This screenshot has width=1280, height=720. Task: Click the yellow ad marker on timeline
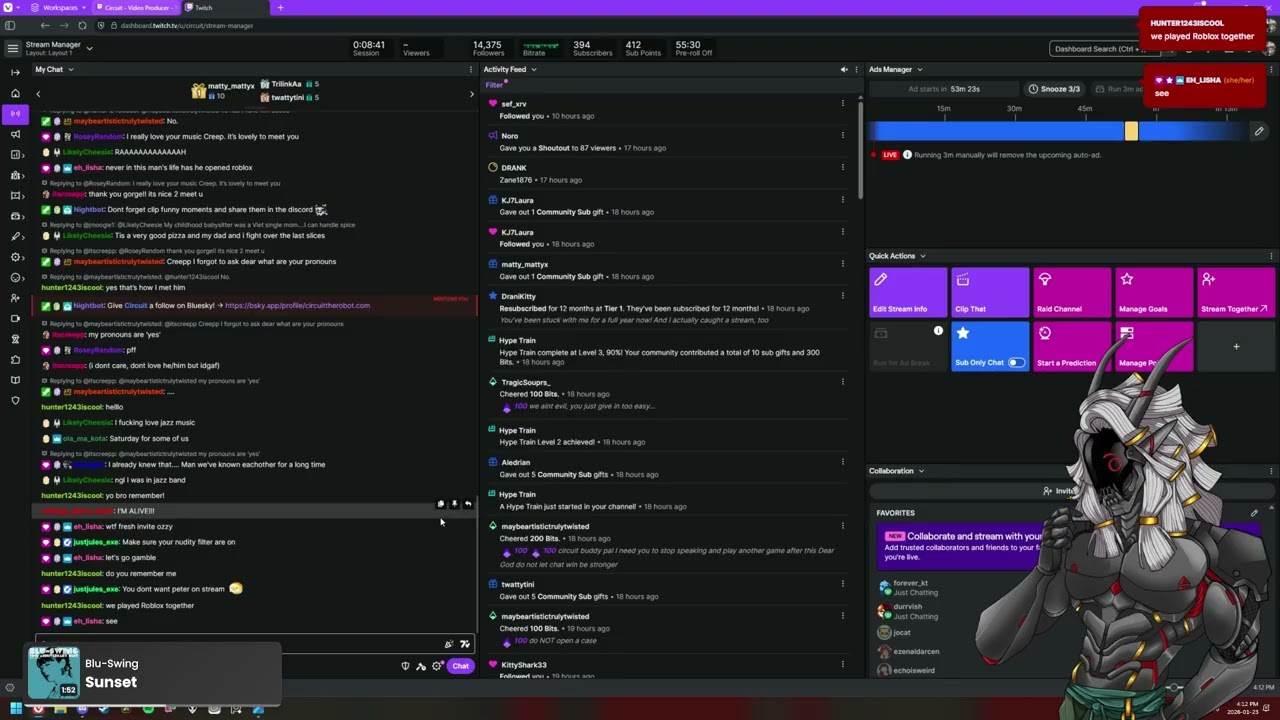(x=1131, y=131)
